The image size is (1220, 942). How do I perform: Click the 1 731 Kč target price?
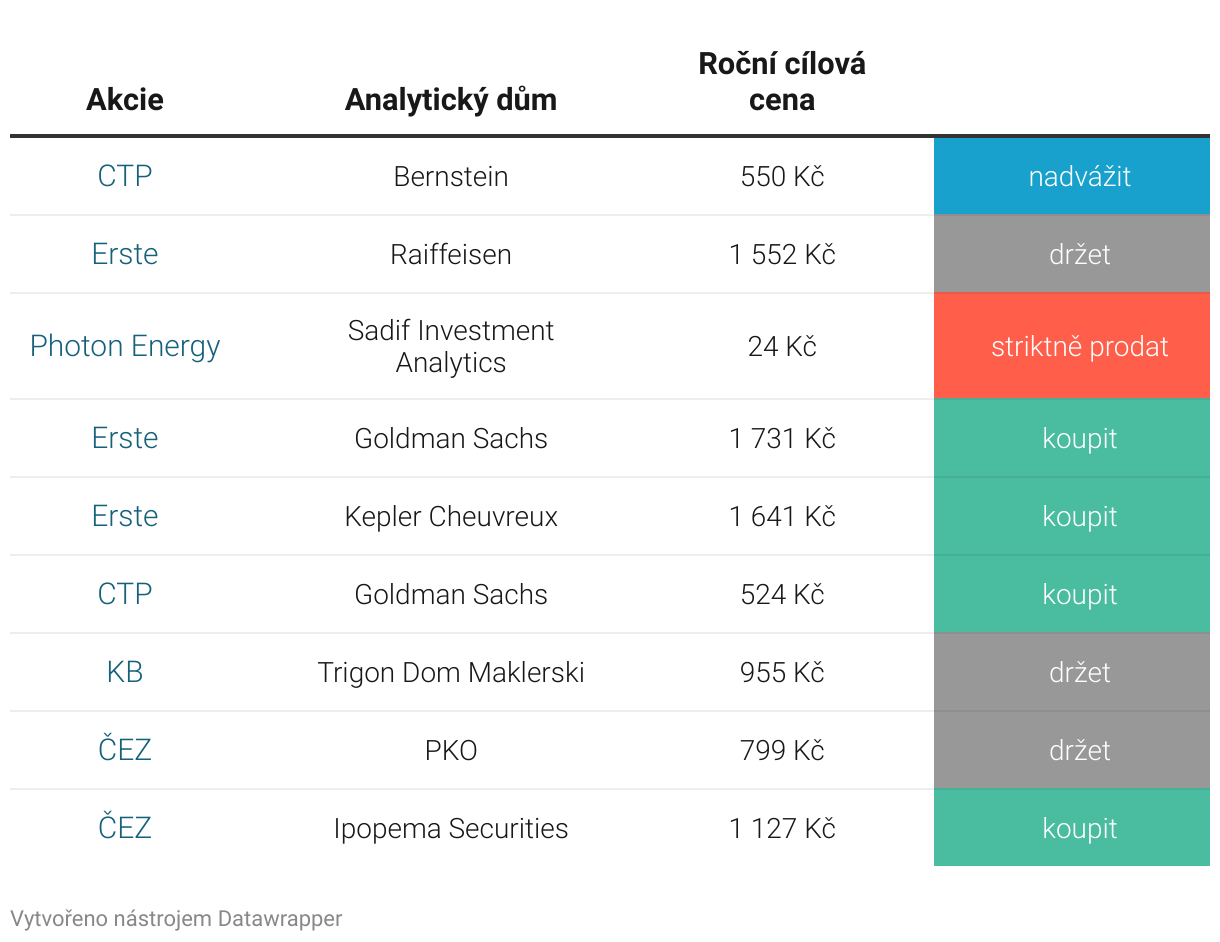pyautogui.click(x=782, y=438)
